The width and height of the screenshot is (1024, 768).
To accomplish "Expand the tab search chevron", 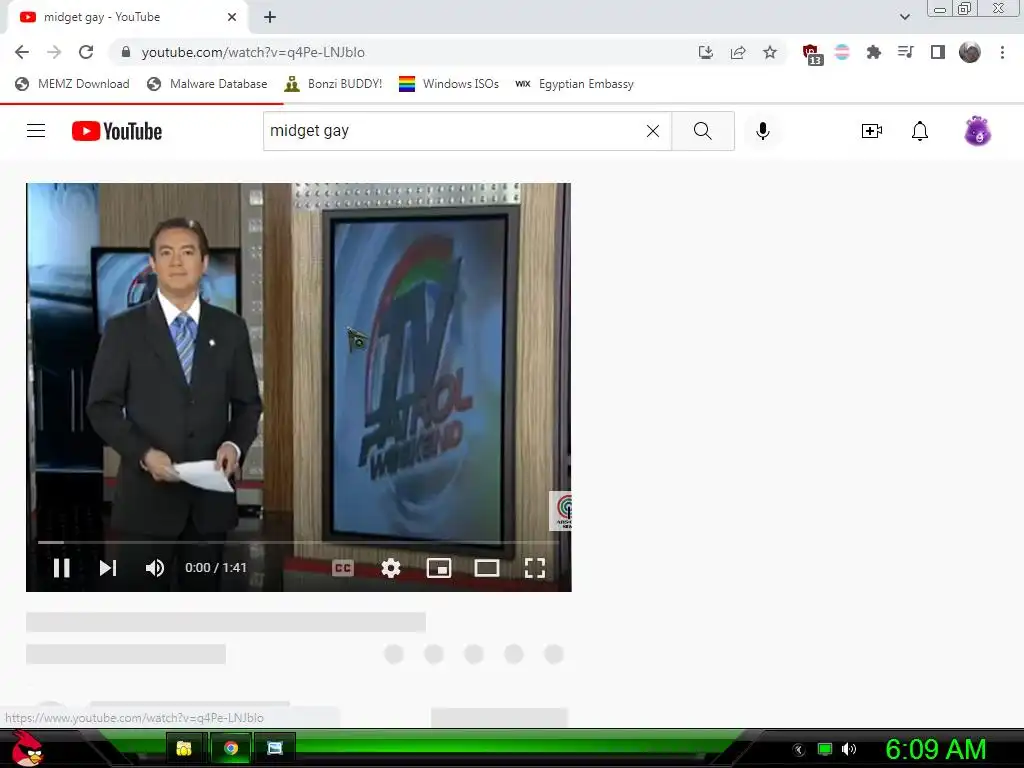I will click(x=904, y=17).
